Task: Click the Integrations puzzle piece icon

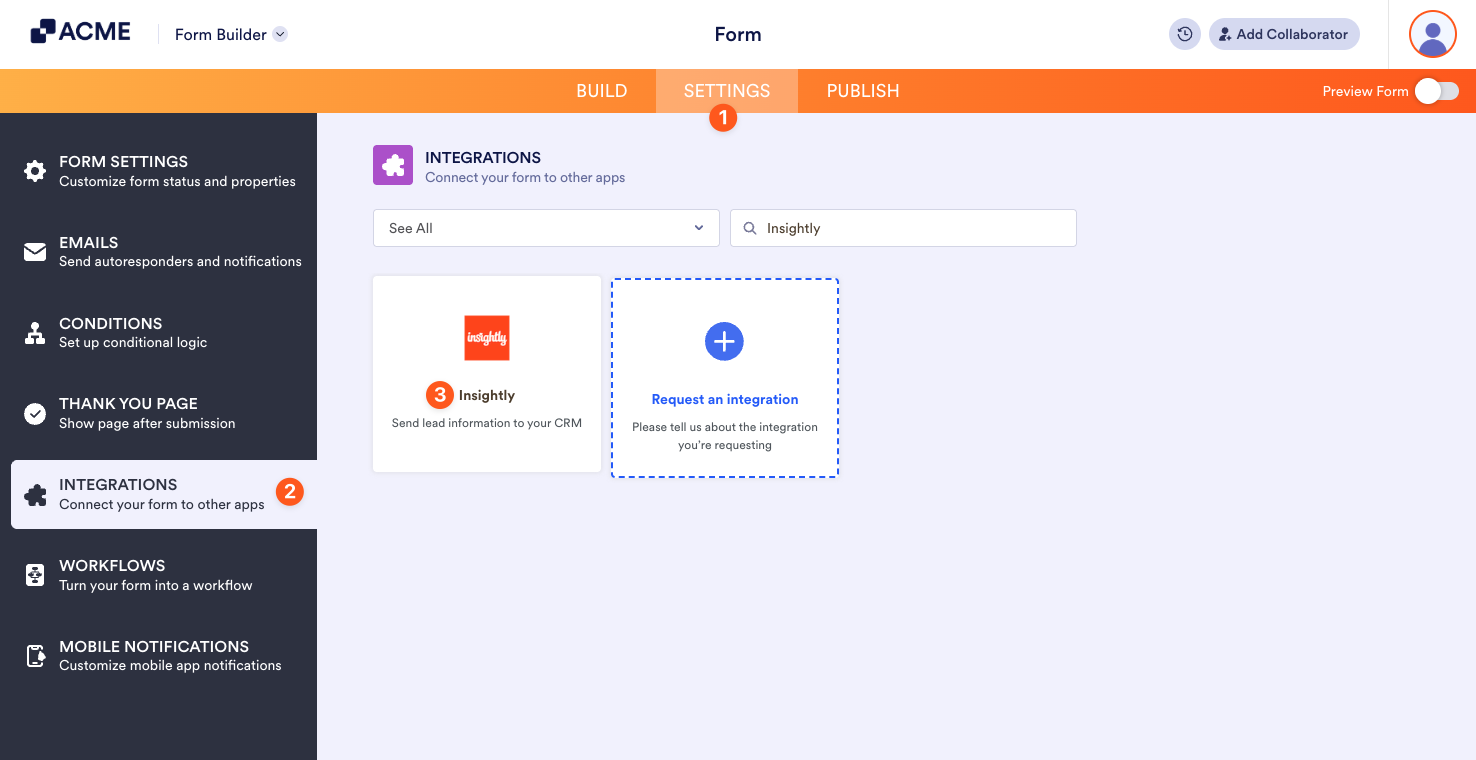Action: tap(35, 494)
